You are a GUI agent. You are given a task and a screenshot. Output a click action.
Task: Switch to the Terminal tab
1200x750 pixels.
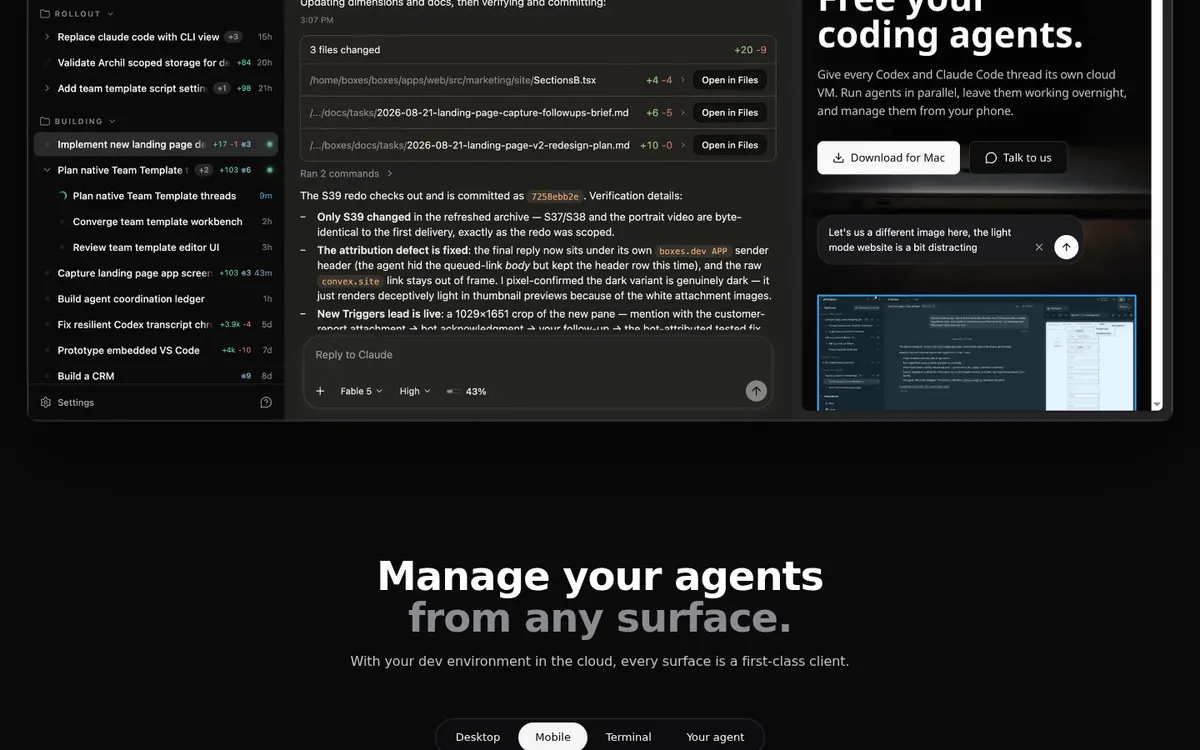pyautogui.click(x=628, y=737)
